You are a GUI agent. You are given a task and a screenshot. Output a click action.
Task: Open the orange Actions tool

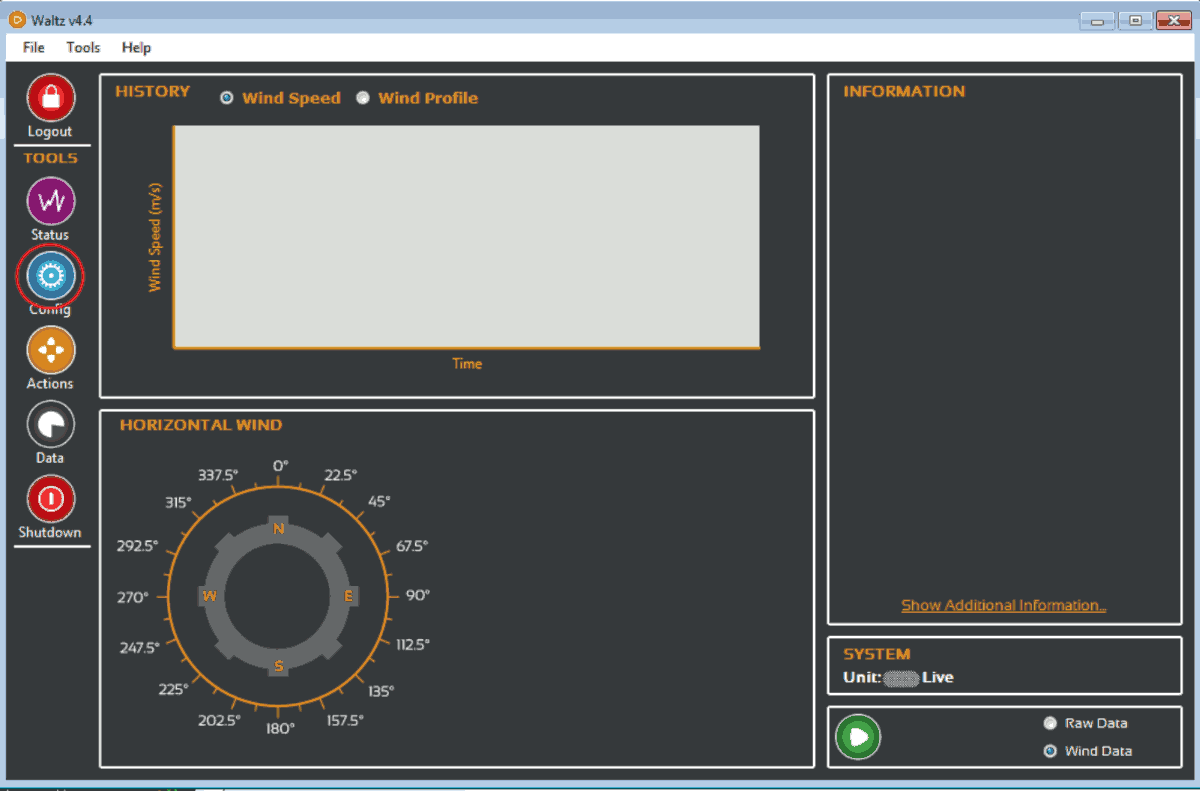click(x=50, y=350)
